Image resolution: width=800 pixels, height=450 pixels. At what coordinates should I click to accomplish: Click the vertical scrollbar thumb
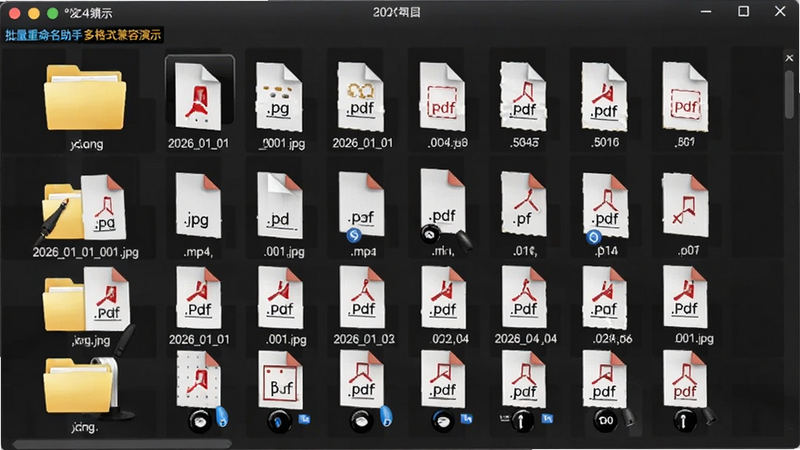789,95
